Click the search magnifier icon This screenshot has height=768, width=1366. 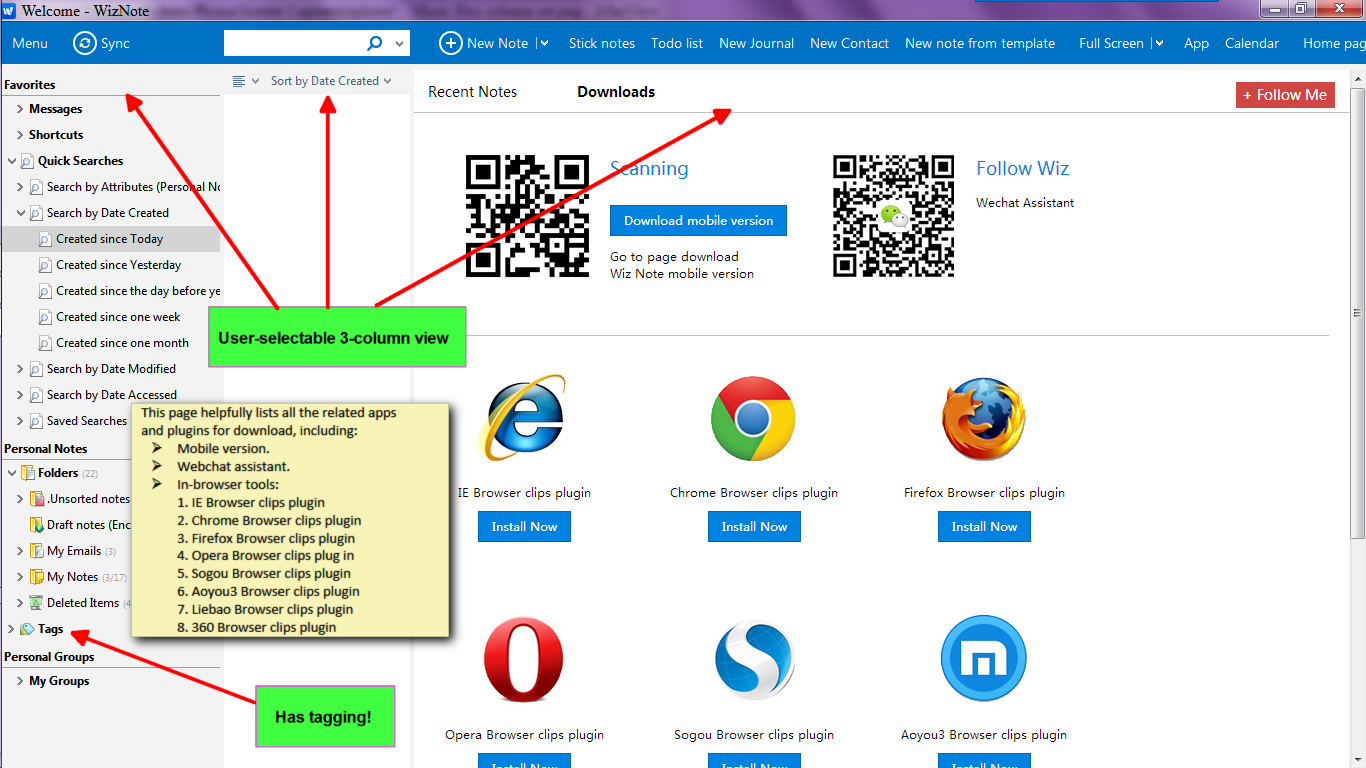pos(375,43)
